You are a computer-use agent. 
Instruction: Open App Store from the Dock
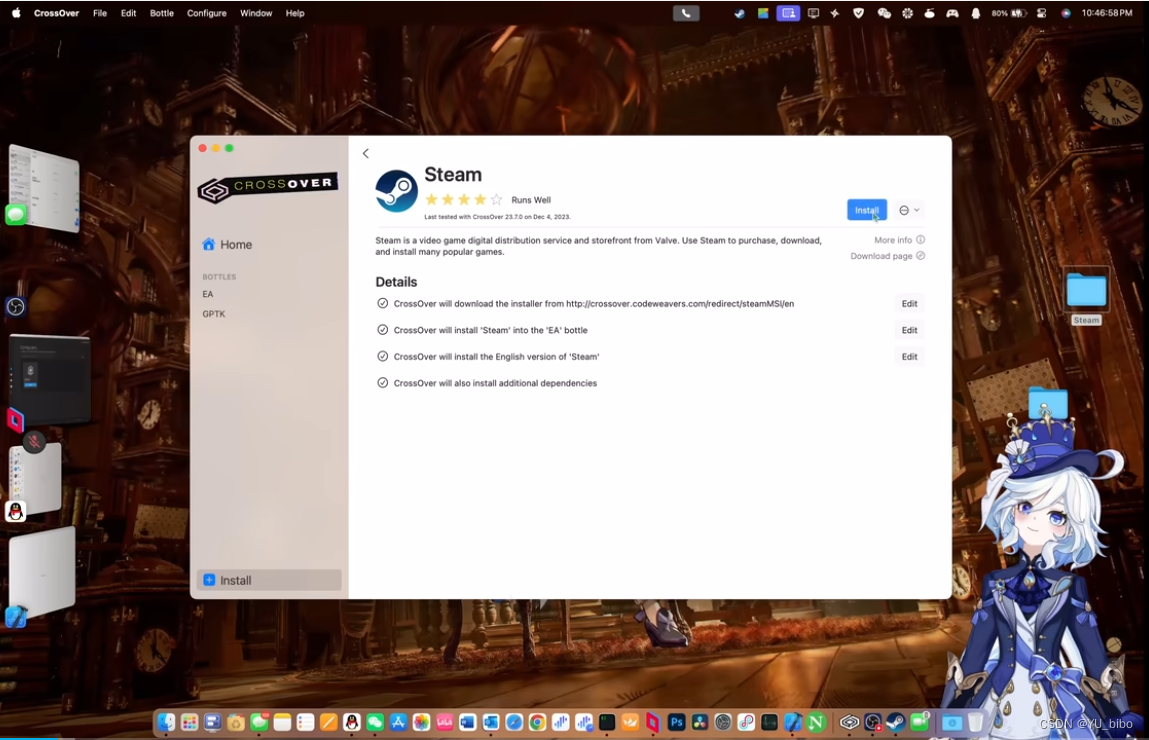(x=398, y=722)
